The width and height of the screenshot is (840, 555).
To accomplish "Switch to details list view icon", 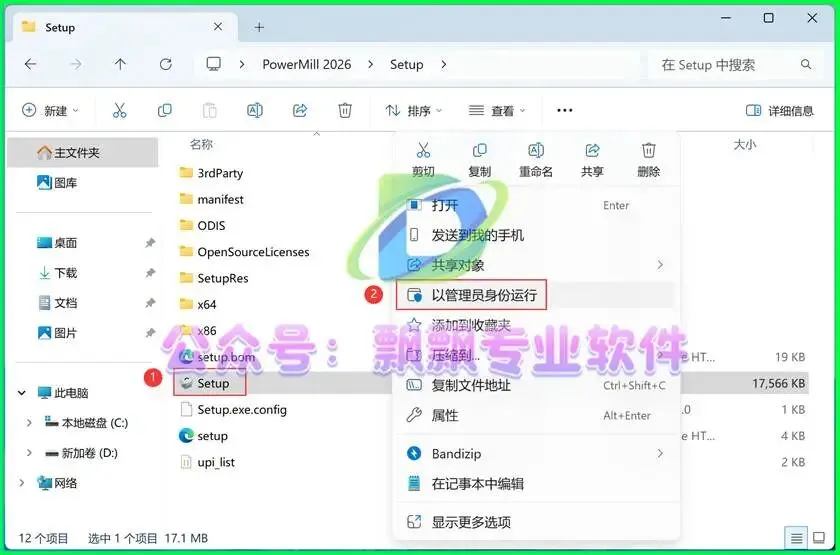I will click(x=797, y=538).
